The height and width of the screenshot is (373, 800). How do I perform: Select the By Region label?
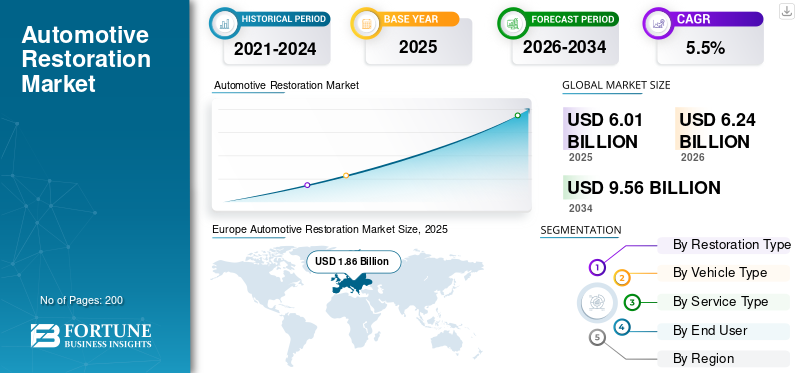[x=704, y=359]
